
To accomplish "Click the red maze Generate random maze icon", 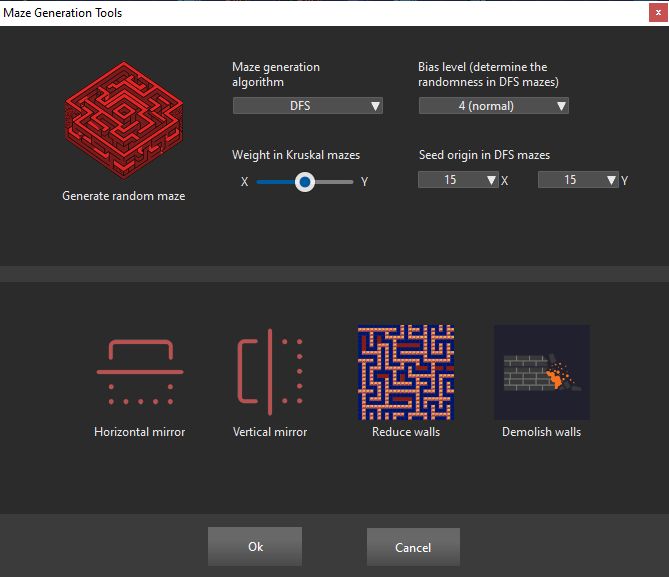I will (124, 120).
